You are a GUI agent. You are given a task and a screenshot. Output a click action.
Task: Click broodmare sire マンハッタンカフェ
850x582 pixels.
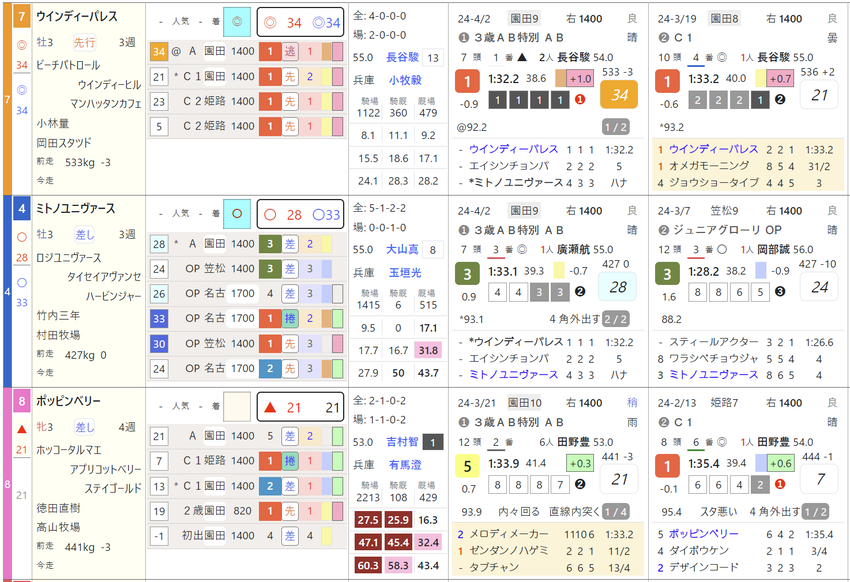(106, 104)
